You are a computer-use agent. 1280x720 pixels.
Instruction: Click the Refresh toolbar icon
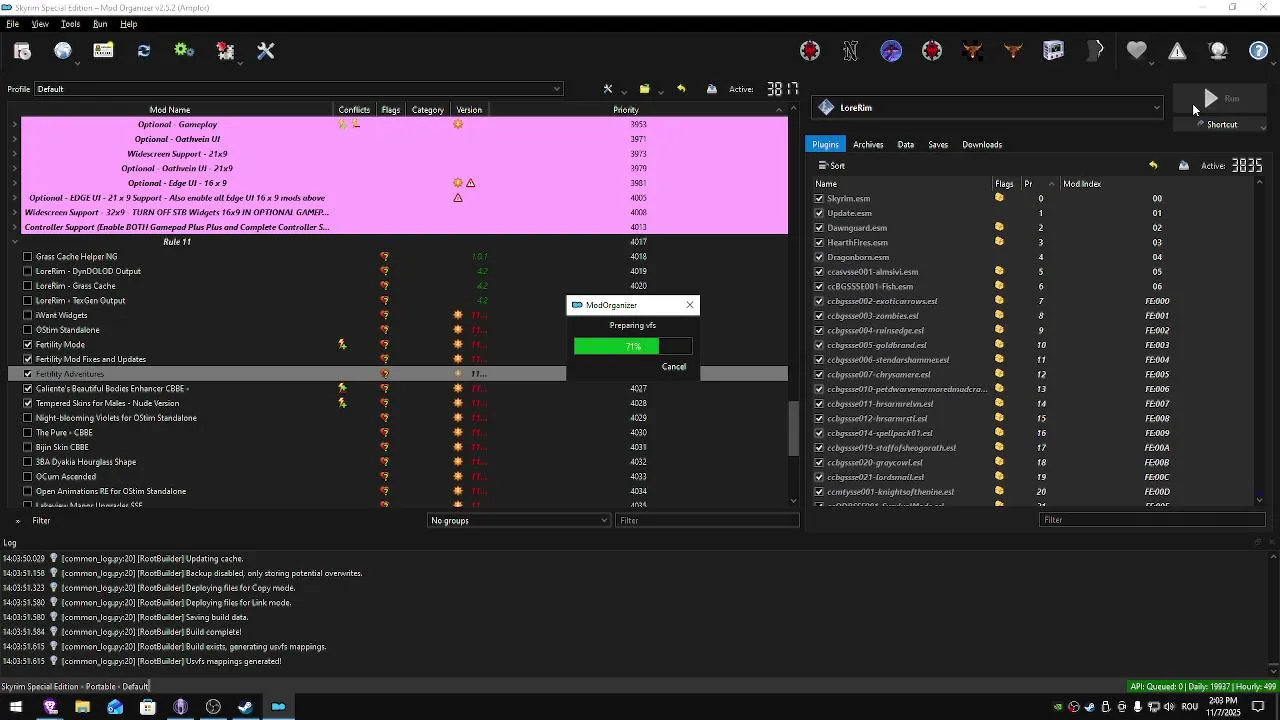pos(144,51)
